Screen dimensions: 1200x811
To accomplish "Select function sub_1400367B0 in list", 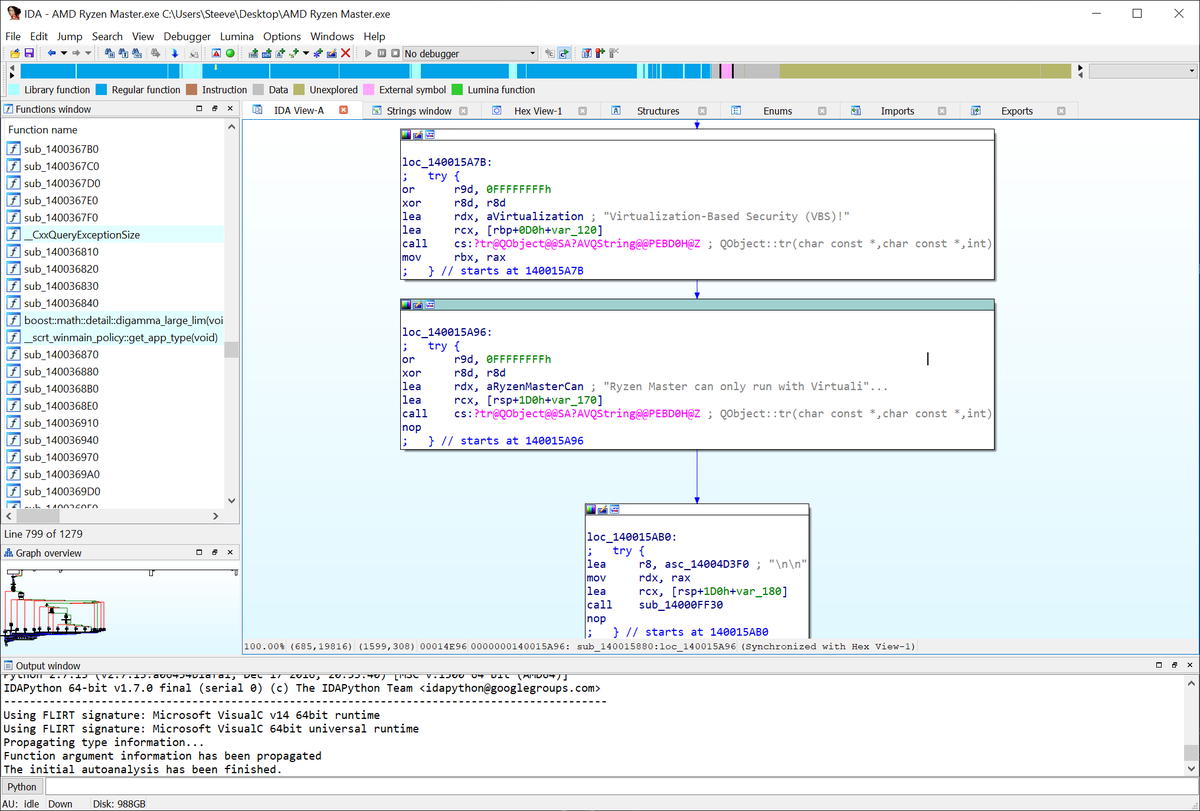I will [113, 149].
